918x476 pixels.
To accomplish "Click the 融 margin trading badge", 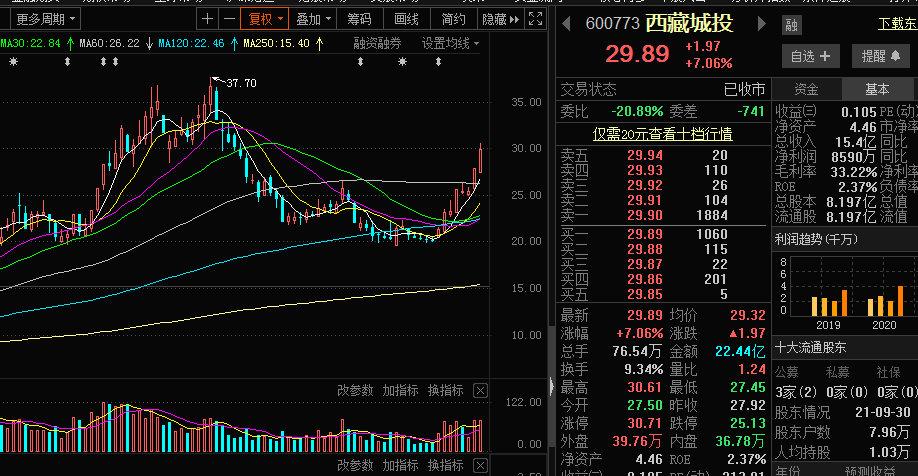I will 792,25.
